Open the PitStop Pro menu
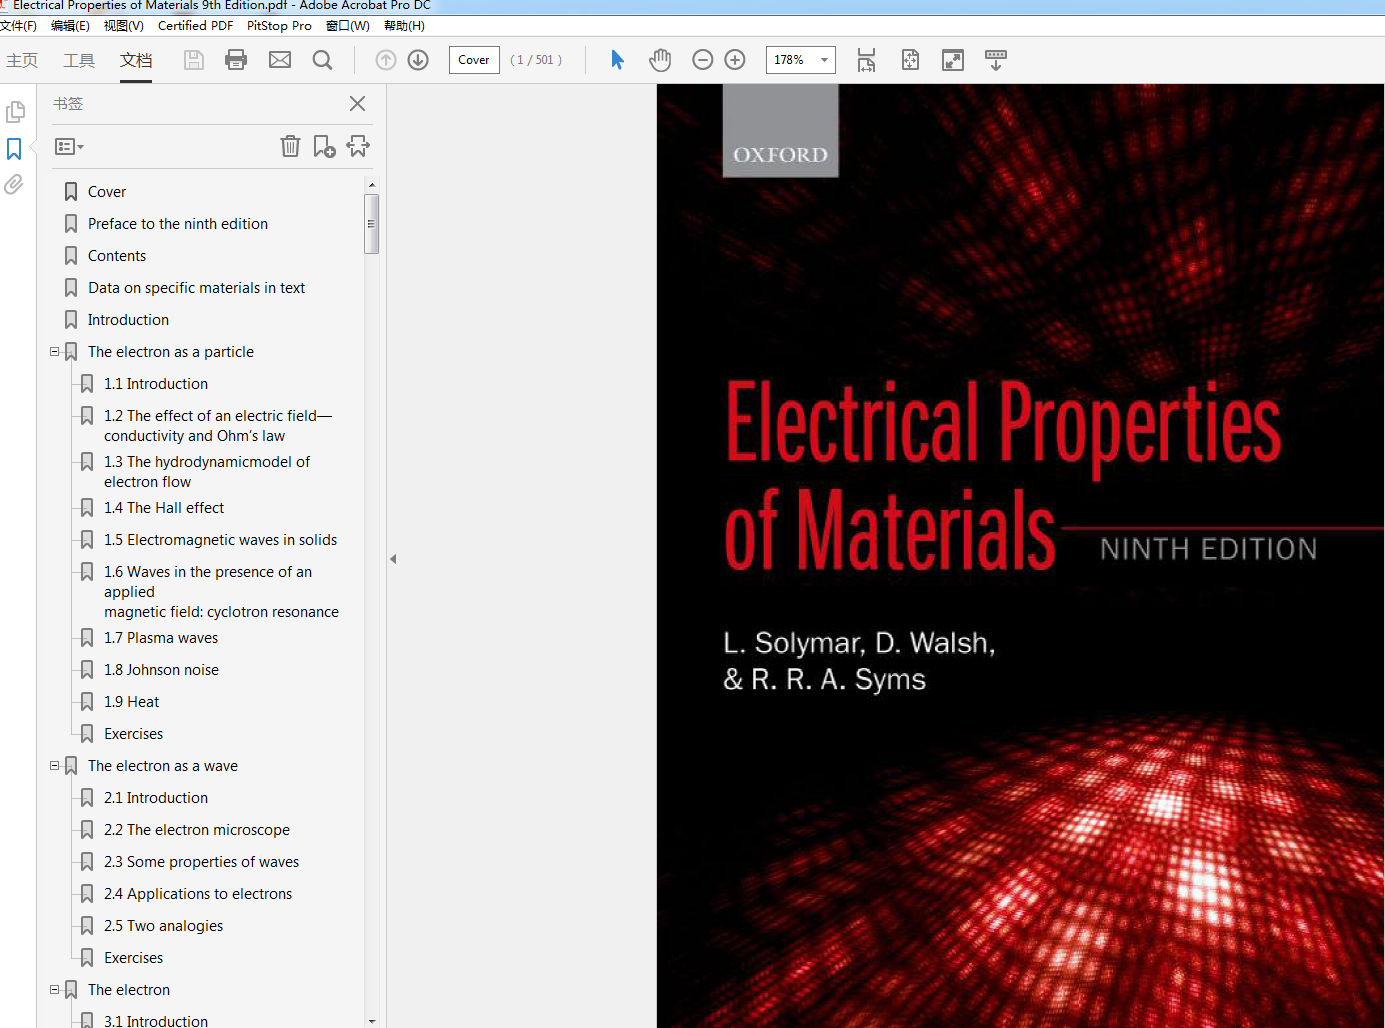This screenshot has height=1028, width=1385. 279,26
